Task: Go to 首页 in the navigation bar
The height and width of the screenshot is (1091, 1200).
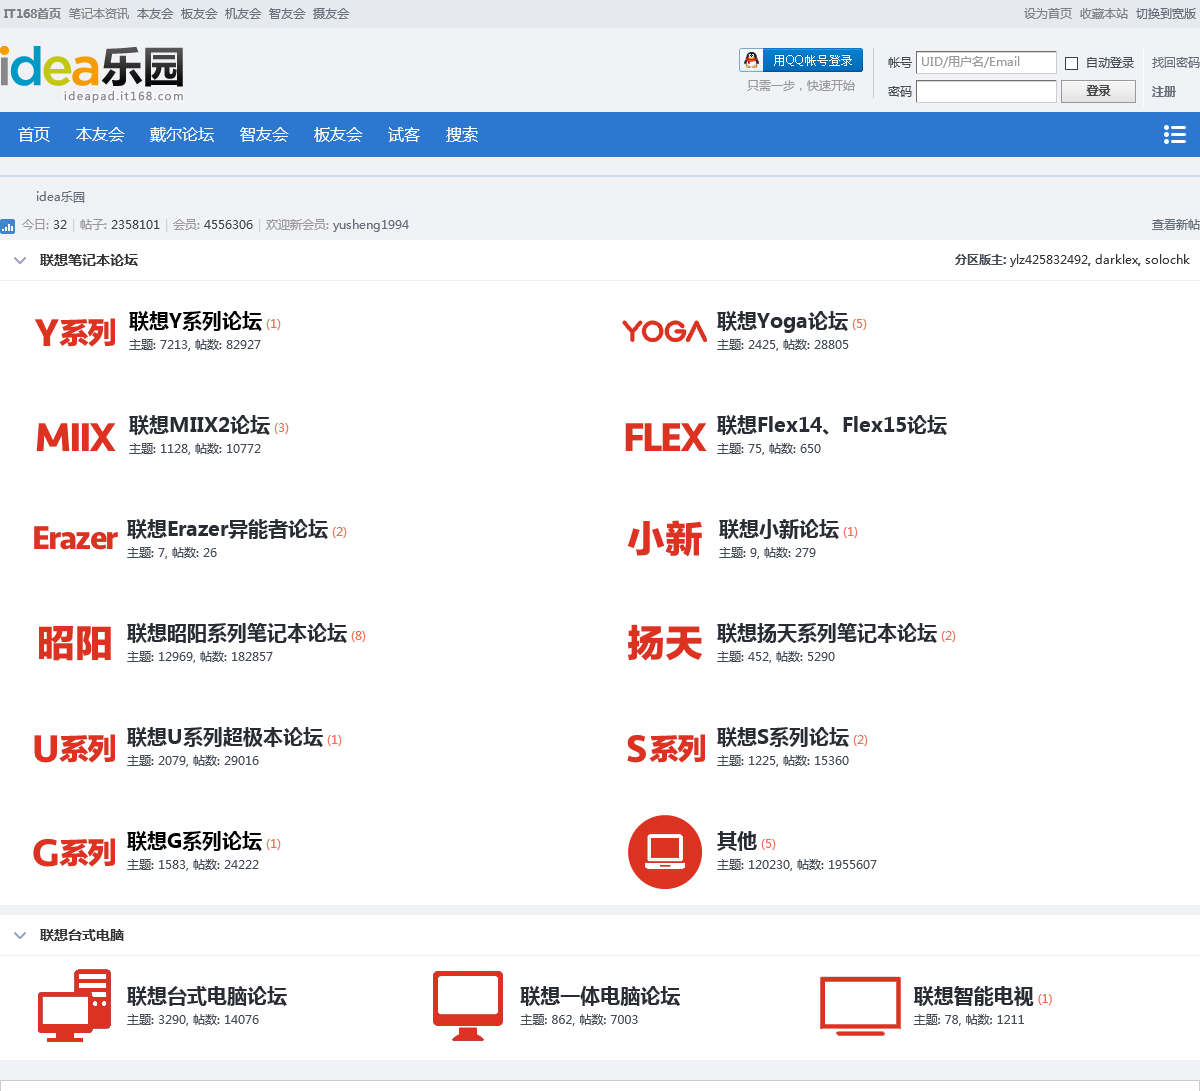Action: 34,134
